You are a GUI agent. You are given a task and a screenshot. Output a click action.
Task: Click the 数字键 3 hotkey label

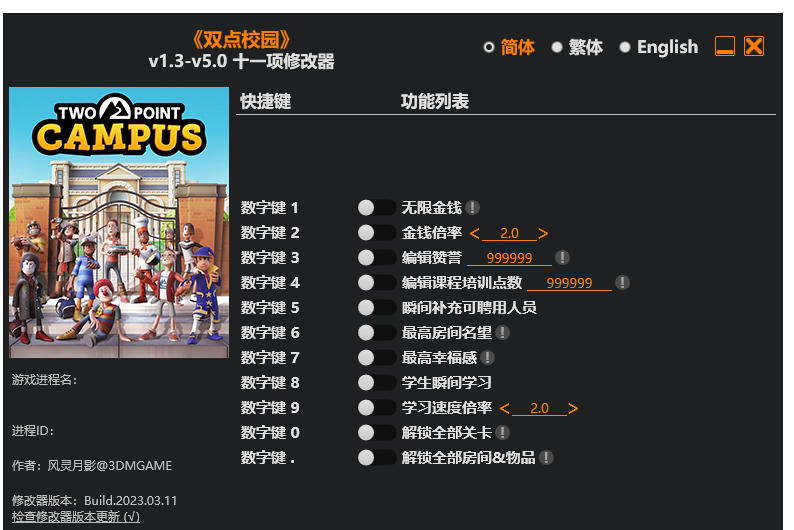[x=270, y=258]
